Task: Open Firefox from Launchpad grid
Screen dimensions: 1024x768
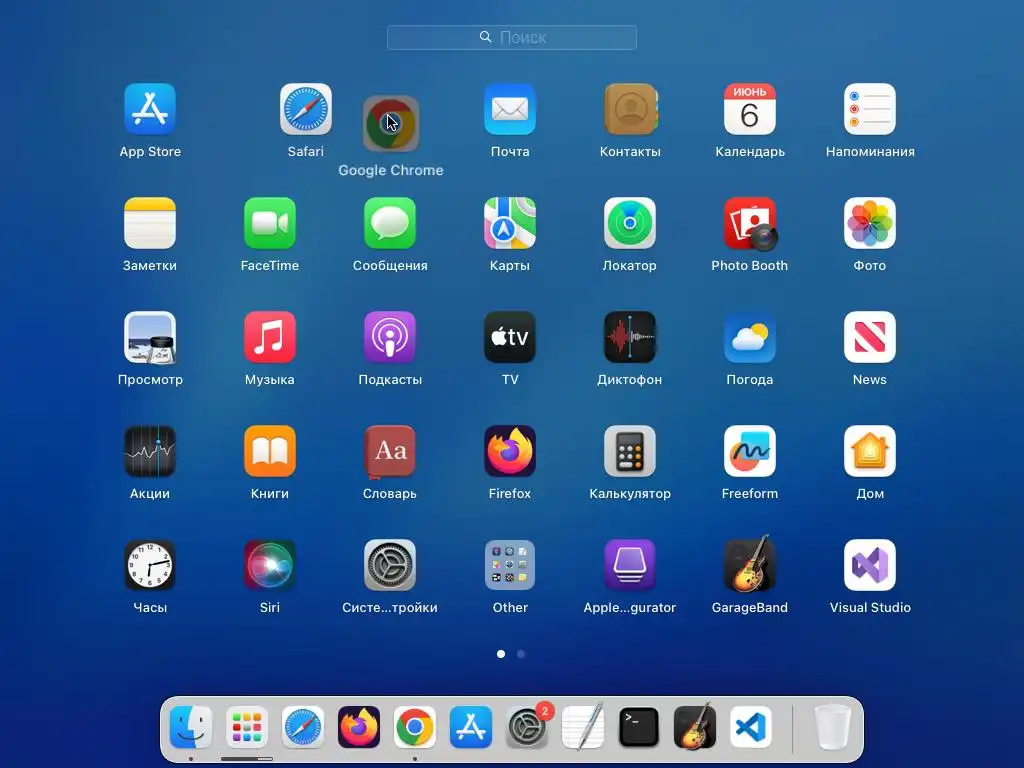Action: tap(510, 451)
